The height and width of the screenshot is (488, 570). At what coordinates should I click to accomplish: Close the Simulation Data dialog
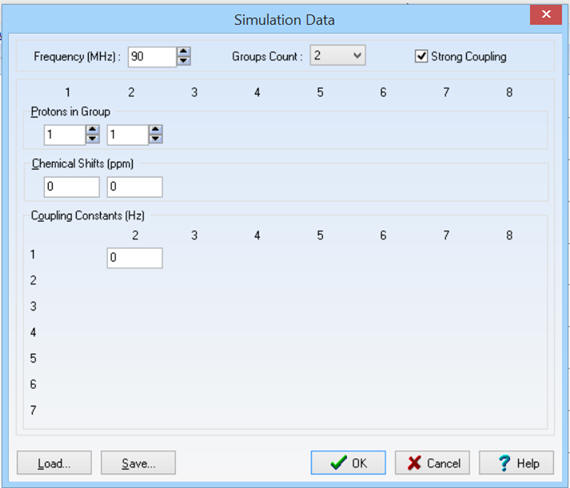(x=546, y=15)
